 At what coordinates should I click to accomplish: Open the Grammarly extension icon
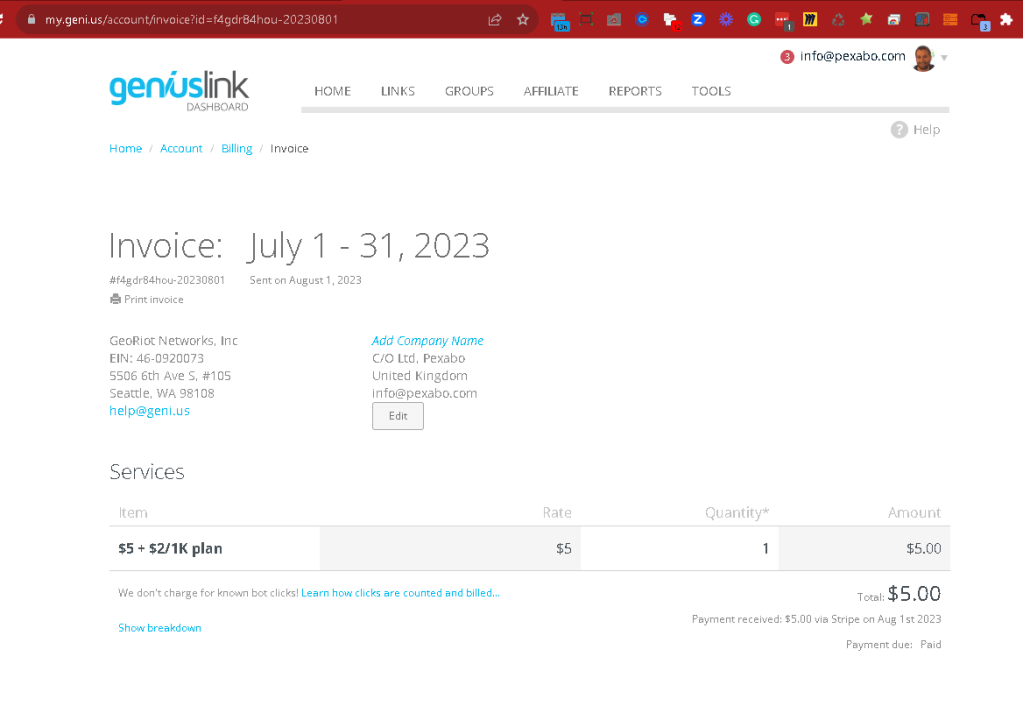pyautogui.click(x=754, y=20)
